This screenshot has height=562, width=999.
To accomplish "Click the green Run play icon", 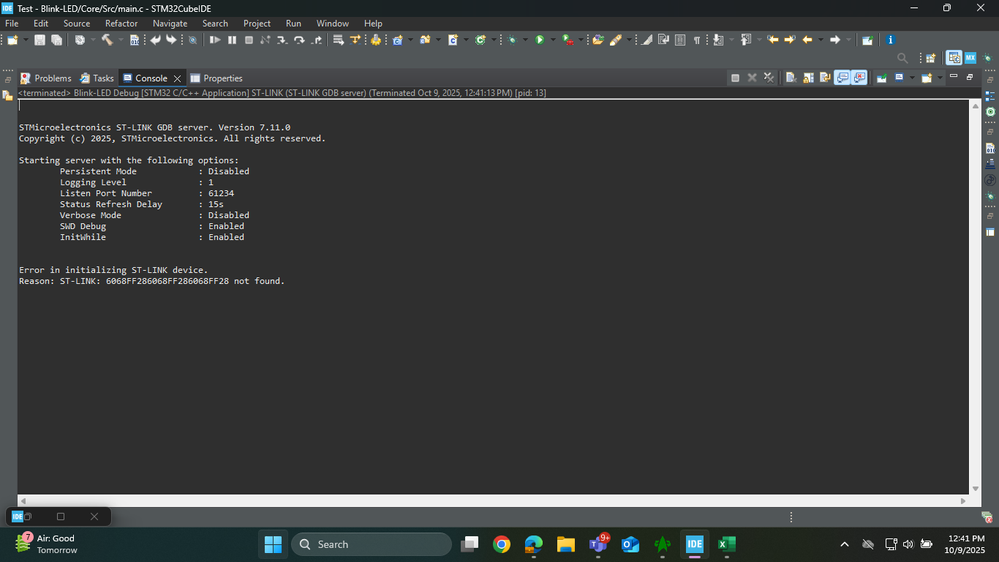I will click(x=540, y=40).
